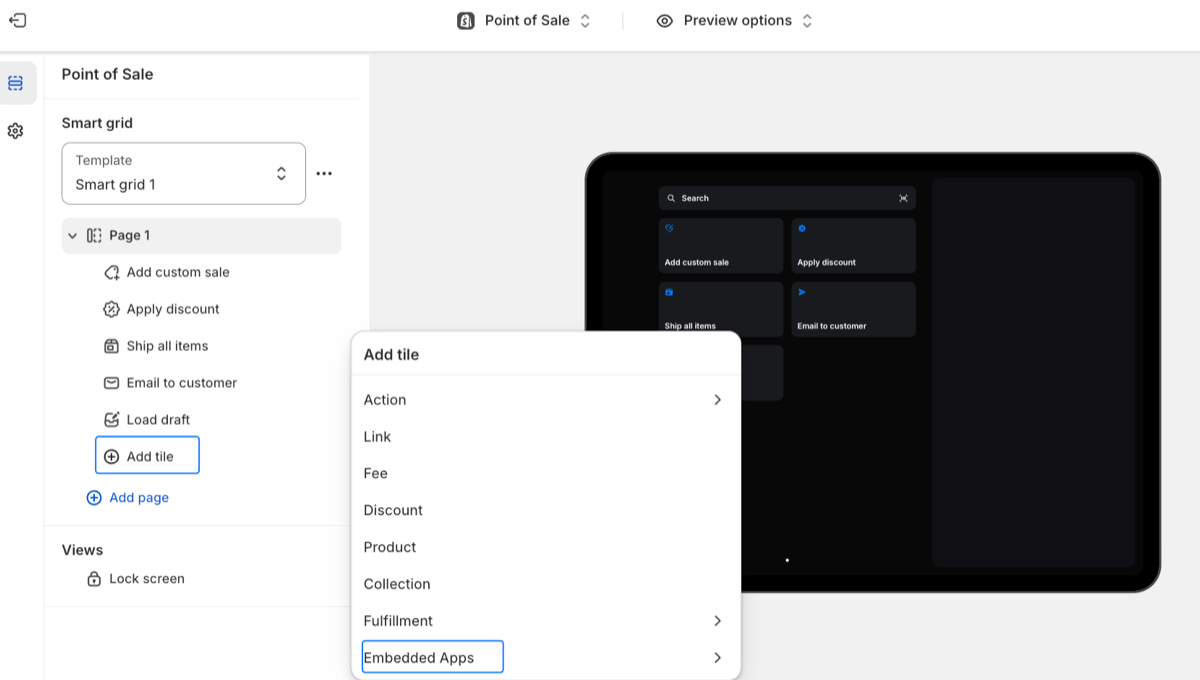This screenshot has height=680, width=1200.
Task: Click the search magnifier in tablet preview
Action: tap(671, 199)
